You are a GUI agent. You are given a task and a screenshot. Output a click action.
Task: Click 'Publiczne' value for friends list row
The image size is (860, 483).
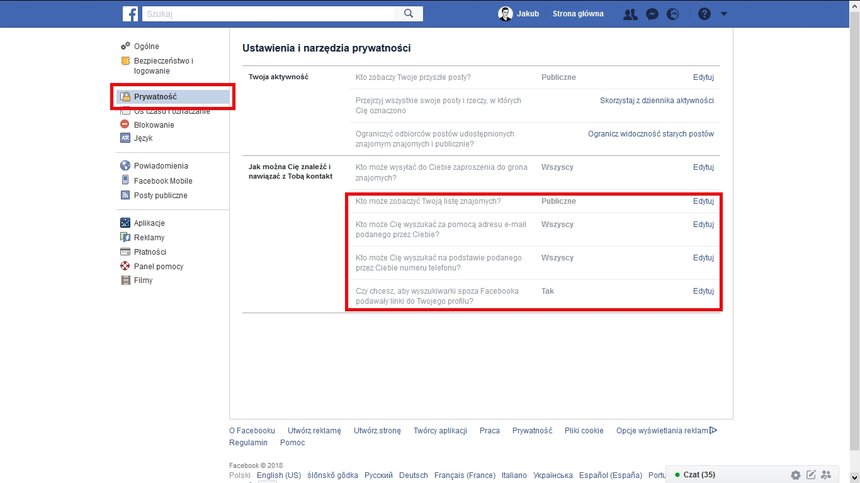click(x=558, y=201)
